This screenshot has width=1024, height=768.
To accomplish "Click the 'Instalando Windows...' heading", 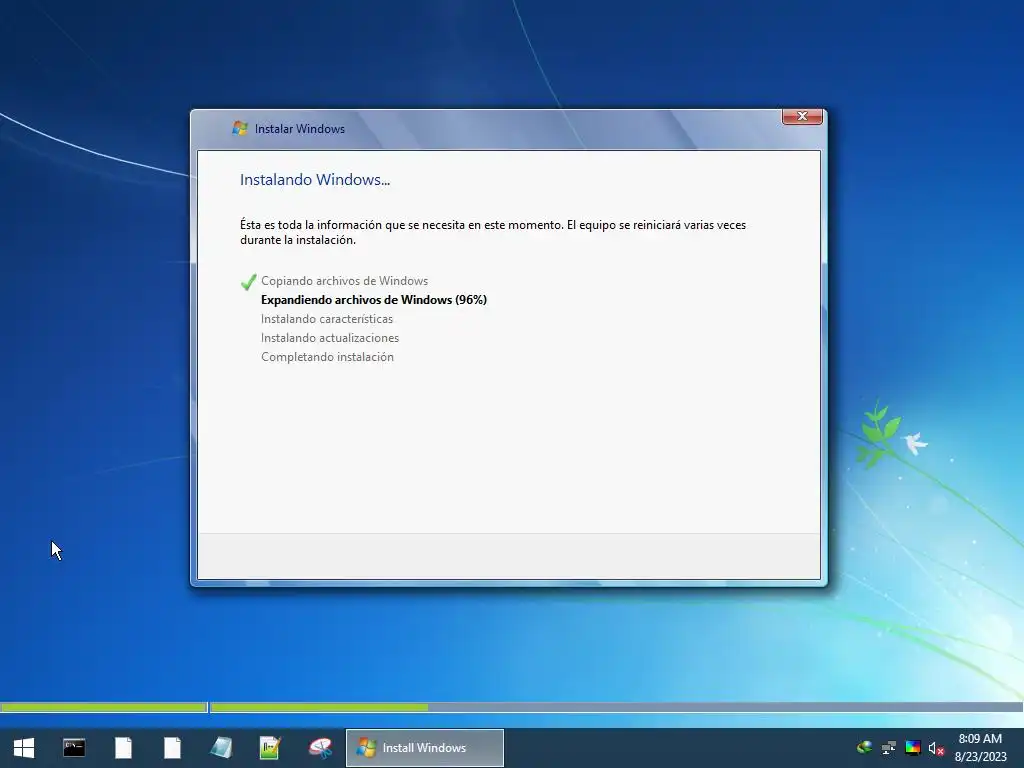I will point(315,180).
